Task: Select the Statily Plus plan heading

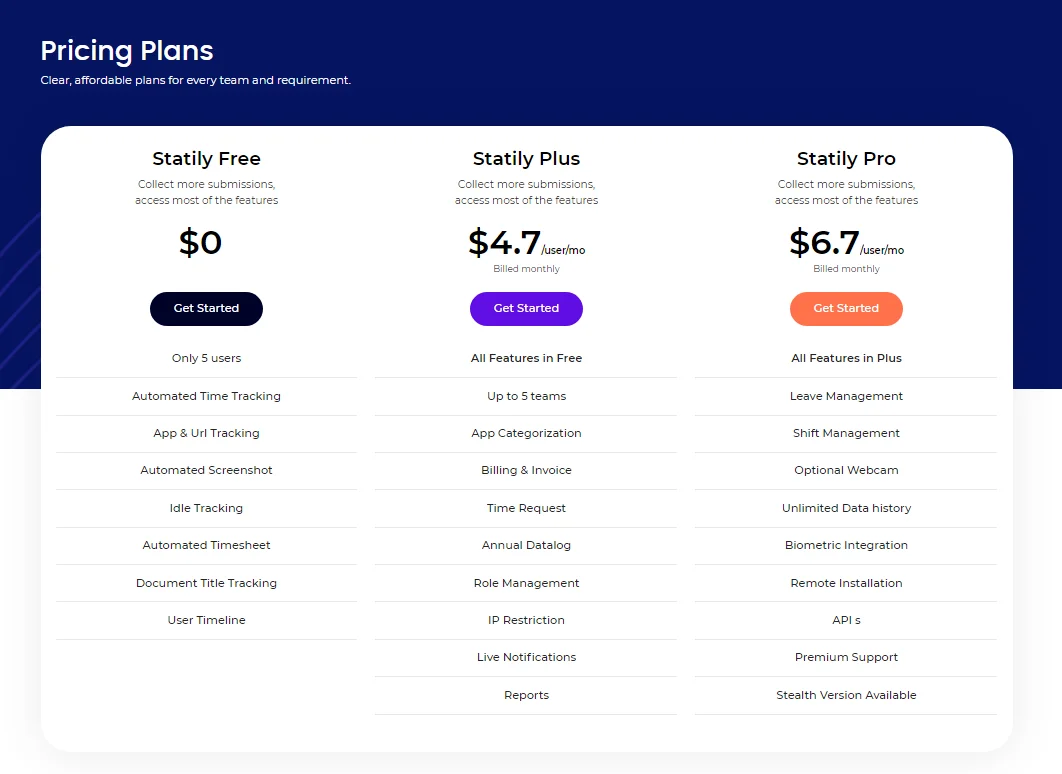Action: [526, 158]
